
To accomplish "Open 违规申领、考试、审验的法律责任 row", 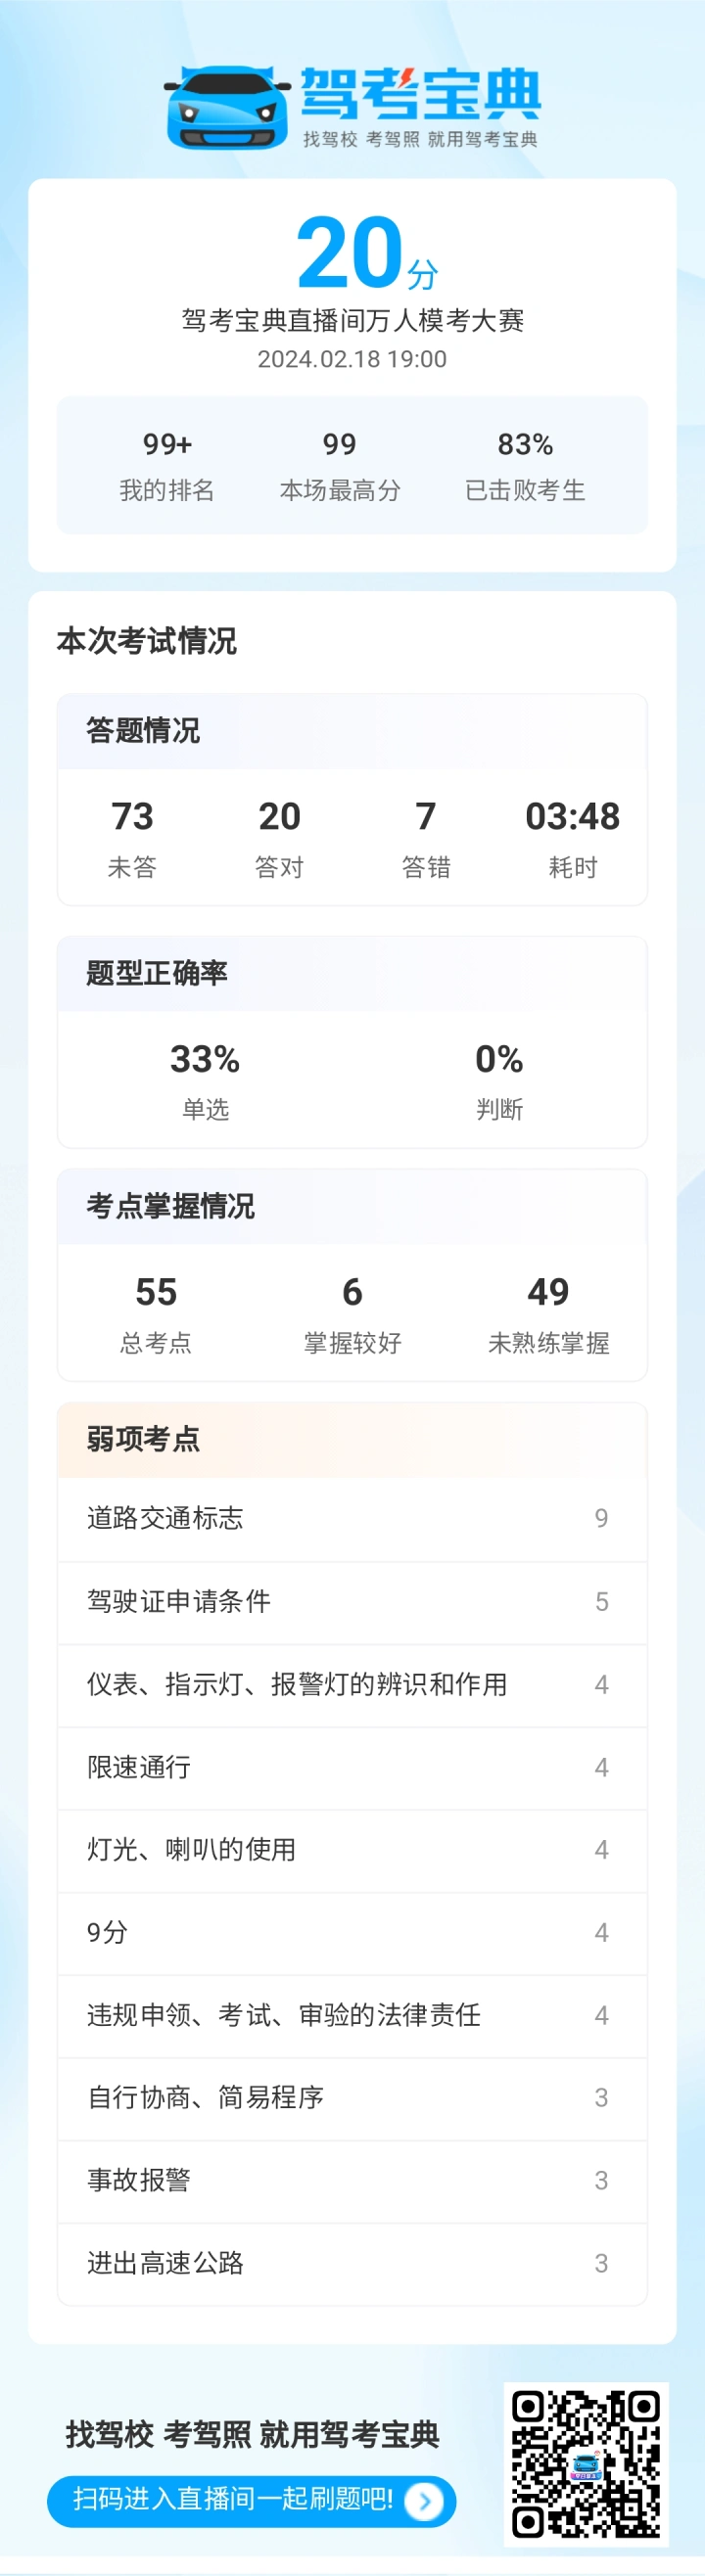I will [x=352, y=2016].
